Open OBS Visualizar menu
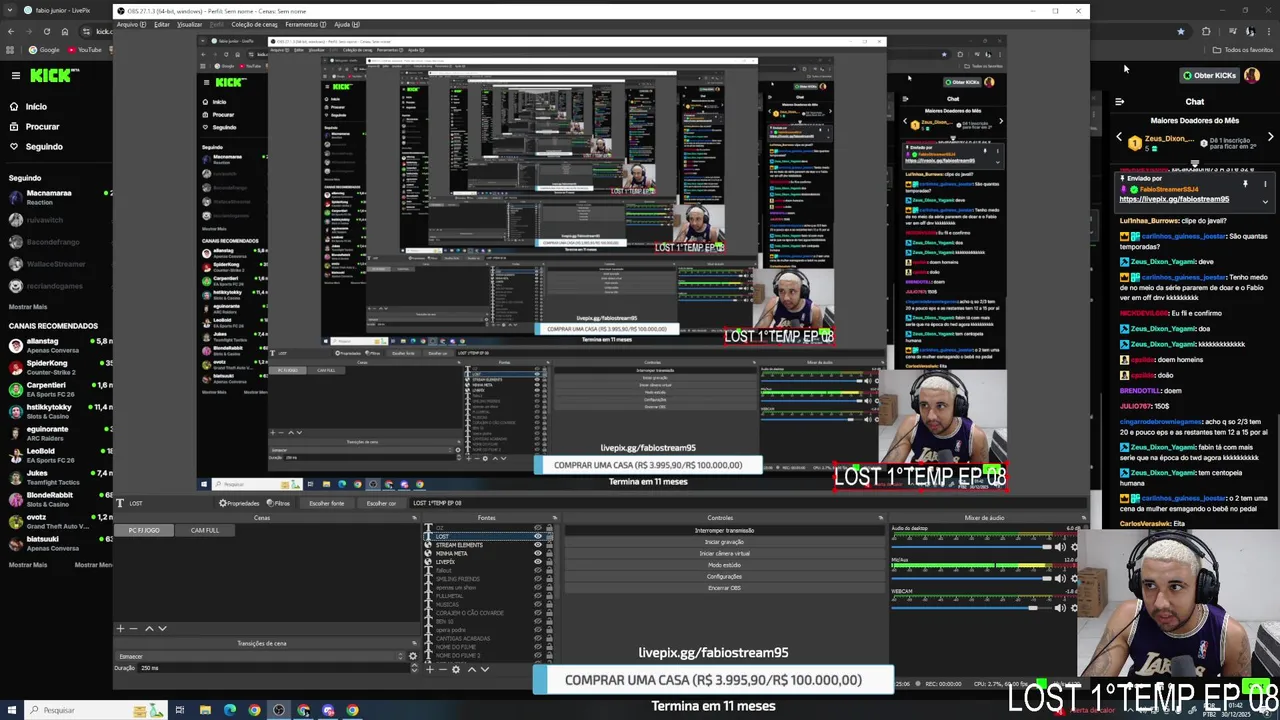 (190, 24)
